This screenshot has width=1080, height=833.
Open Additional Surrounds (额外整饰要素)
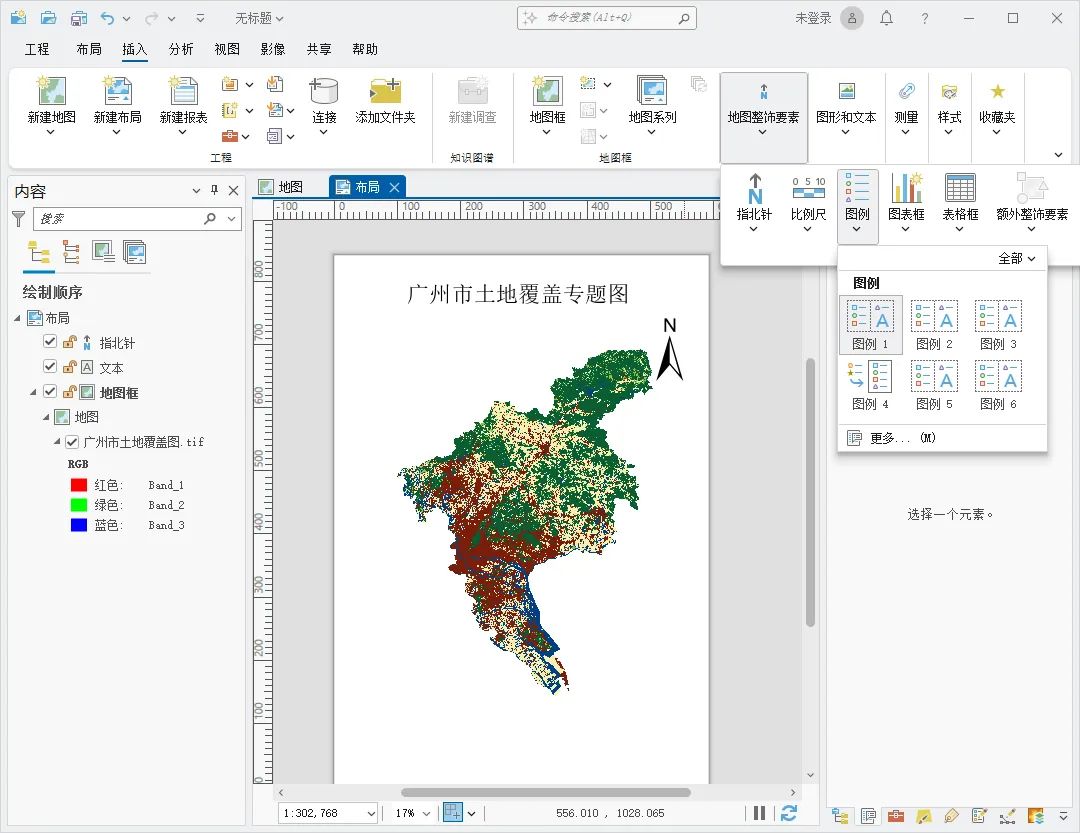pos(1032,203)
